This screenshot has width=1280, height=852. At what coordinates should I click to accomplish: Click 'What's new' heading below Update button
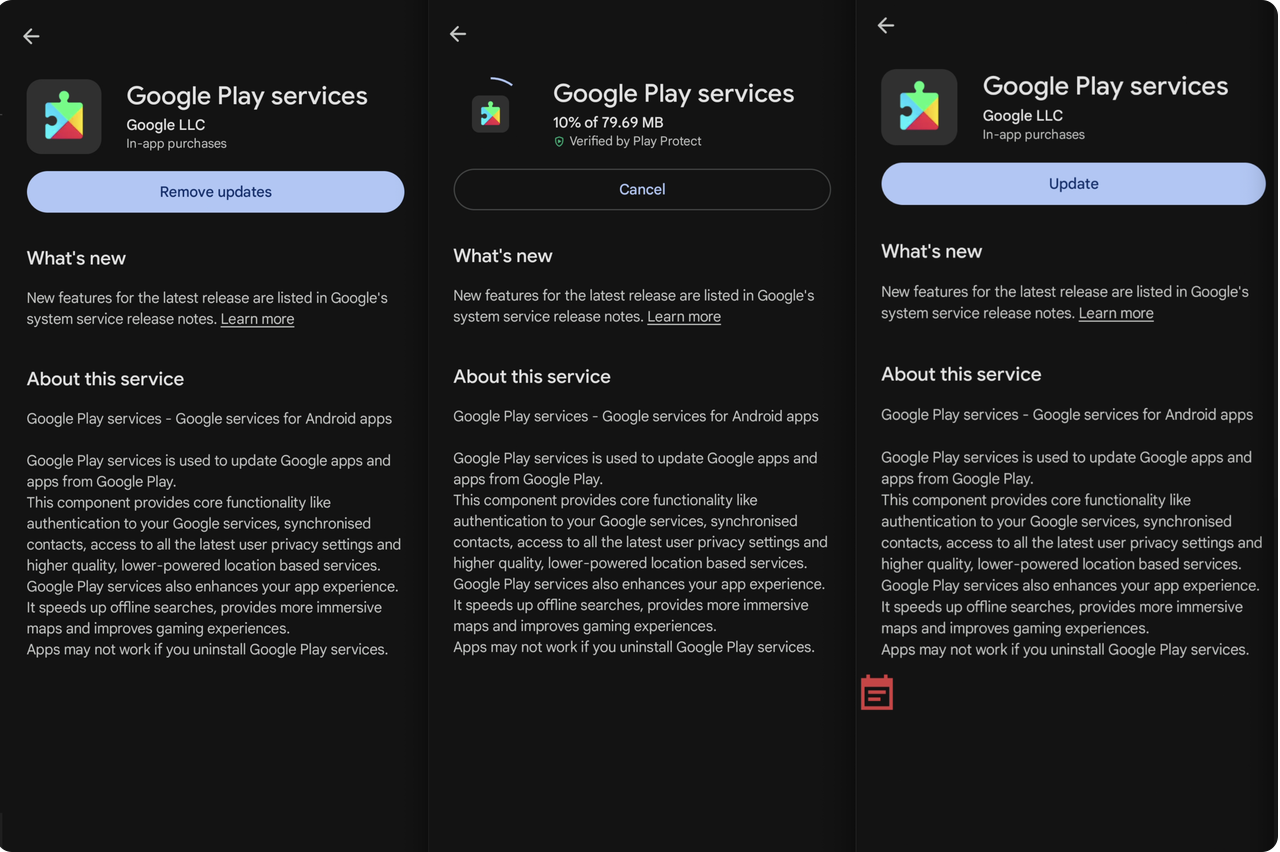pyautogui.click(x=932, y=251)
